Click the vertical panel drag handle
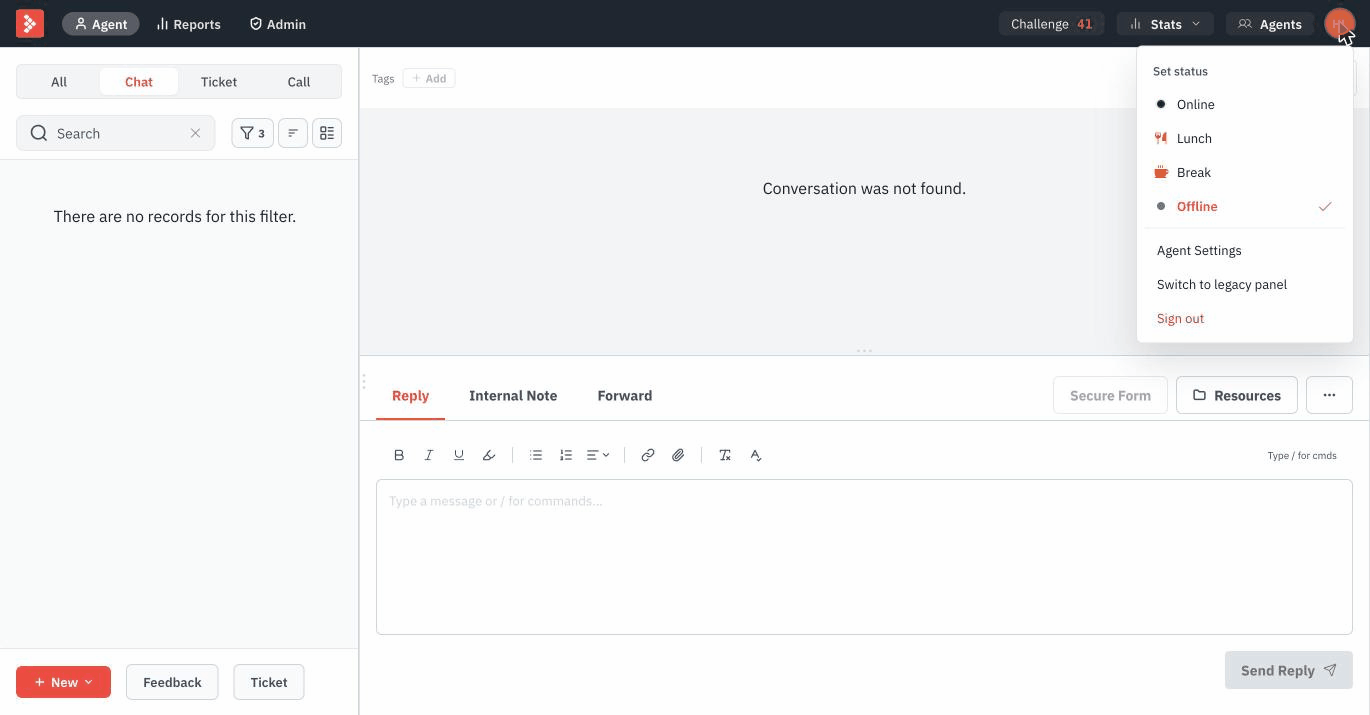Image resolution: width=1370 pixels, height=715 pixels. (x=364, y=381)
